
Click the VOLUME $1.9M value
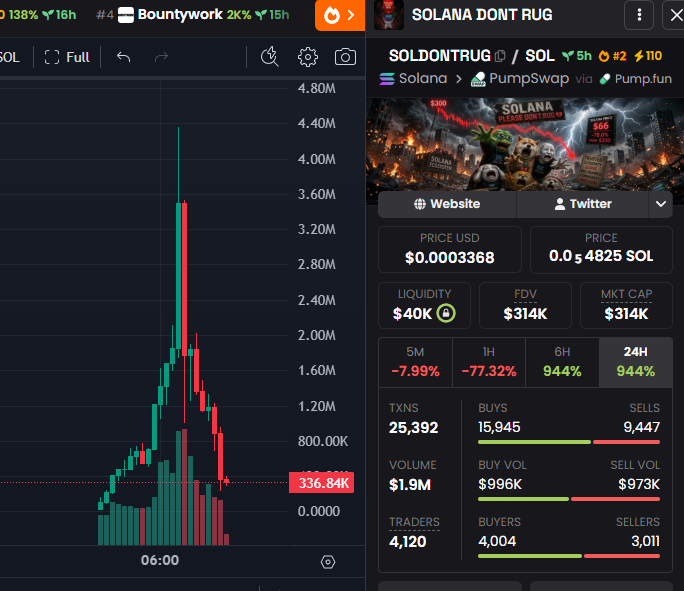[410, 485]
